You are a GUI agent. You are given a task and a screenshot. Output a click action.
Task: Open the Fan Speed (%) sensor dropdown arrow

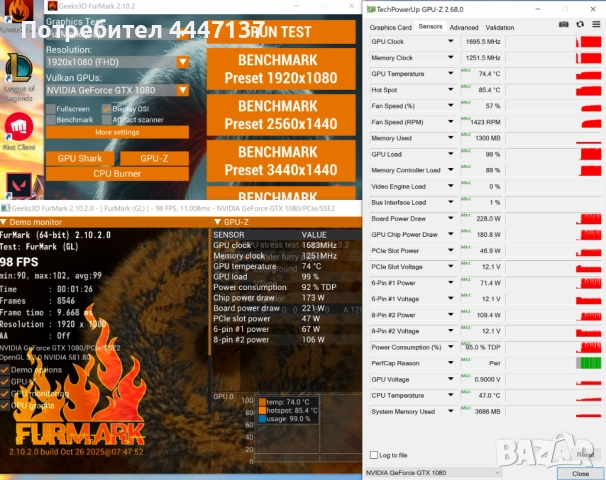pyautogui.click(x=451, y=106)
